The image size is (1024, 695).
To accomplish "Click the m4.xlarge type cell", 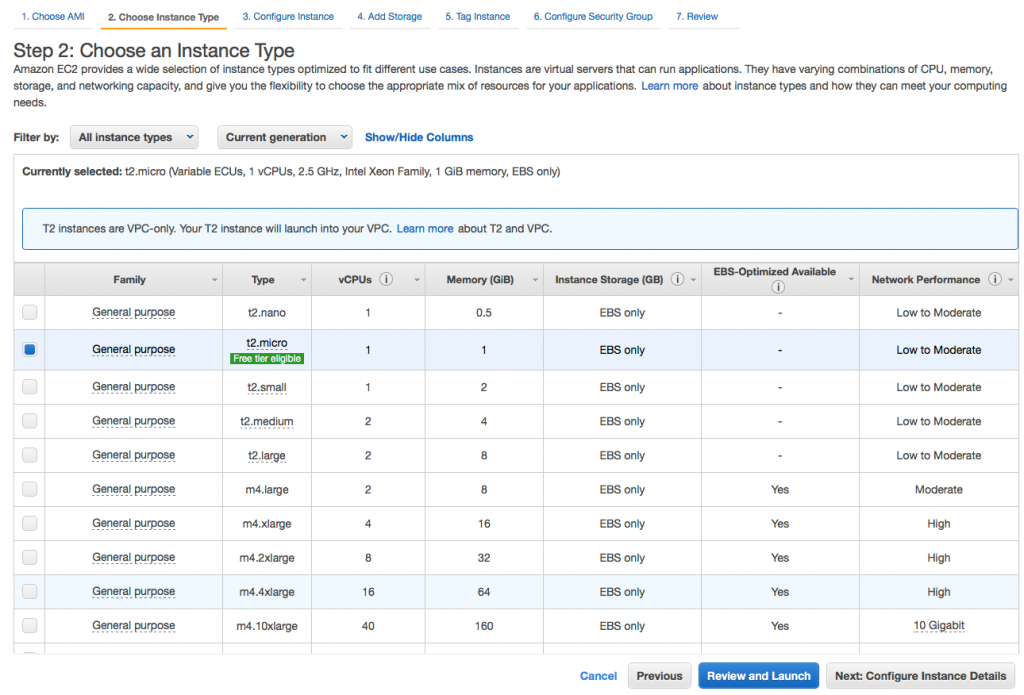I will (266, 523).
